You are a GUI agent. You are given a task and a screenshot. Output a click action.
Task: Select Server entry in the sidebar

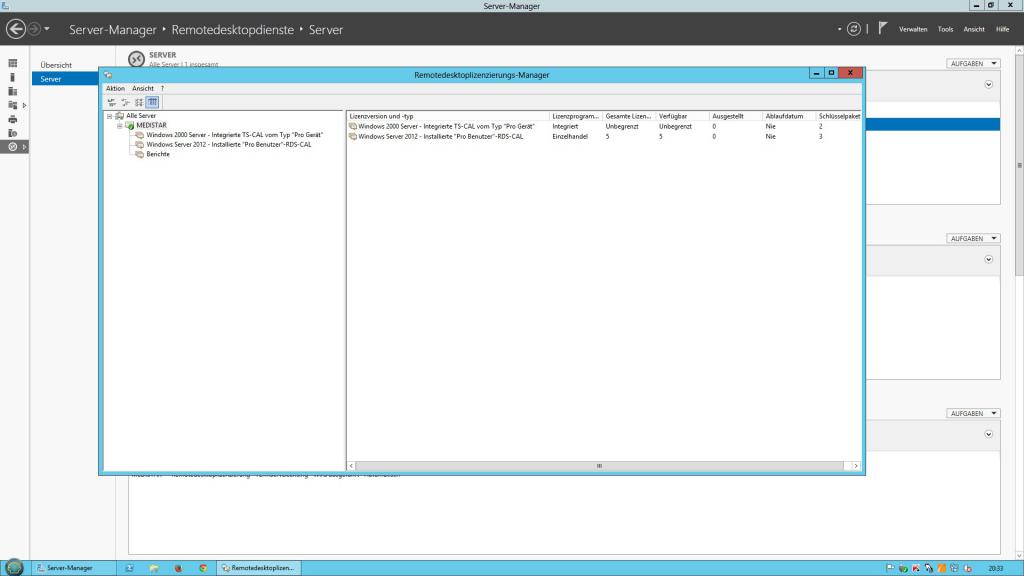click(65, 79)
